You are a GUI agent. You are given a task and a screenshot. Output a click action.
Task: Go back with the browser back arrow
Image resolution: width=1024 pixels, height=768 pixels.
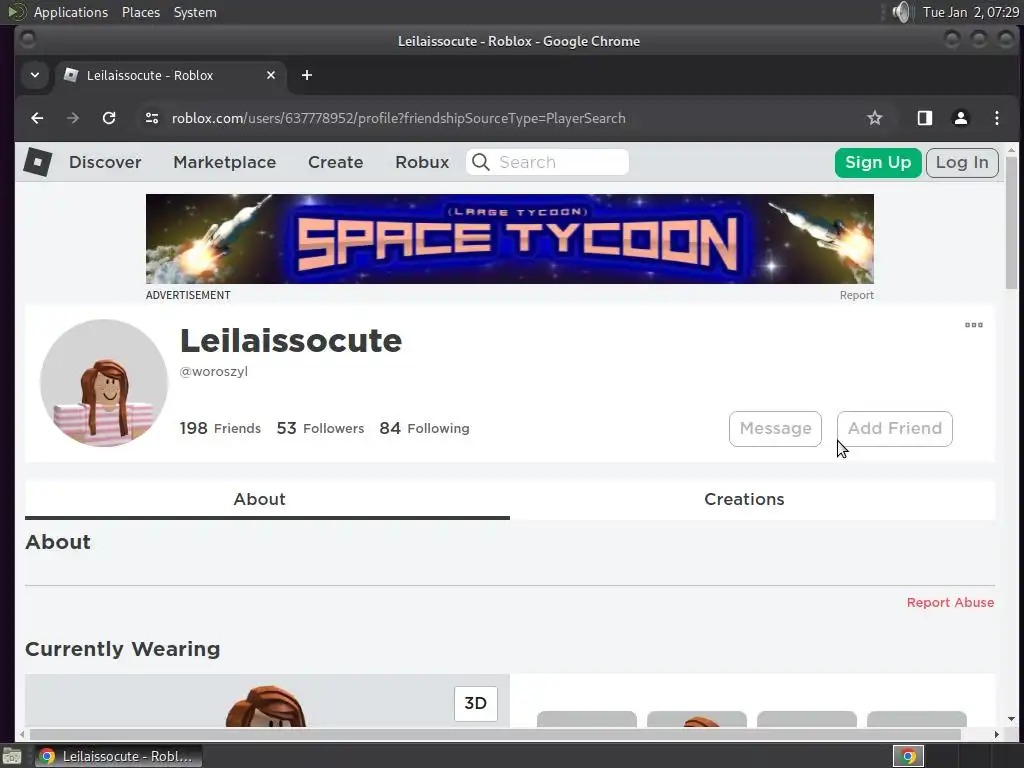click(x=37, y=118)
